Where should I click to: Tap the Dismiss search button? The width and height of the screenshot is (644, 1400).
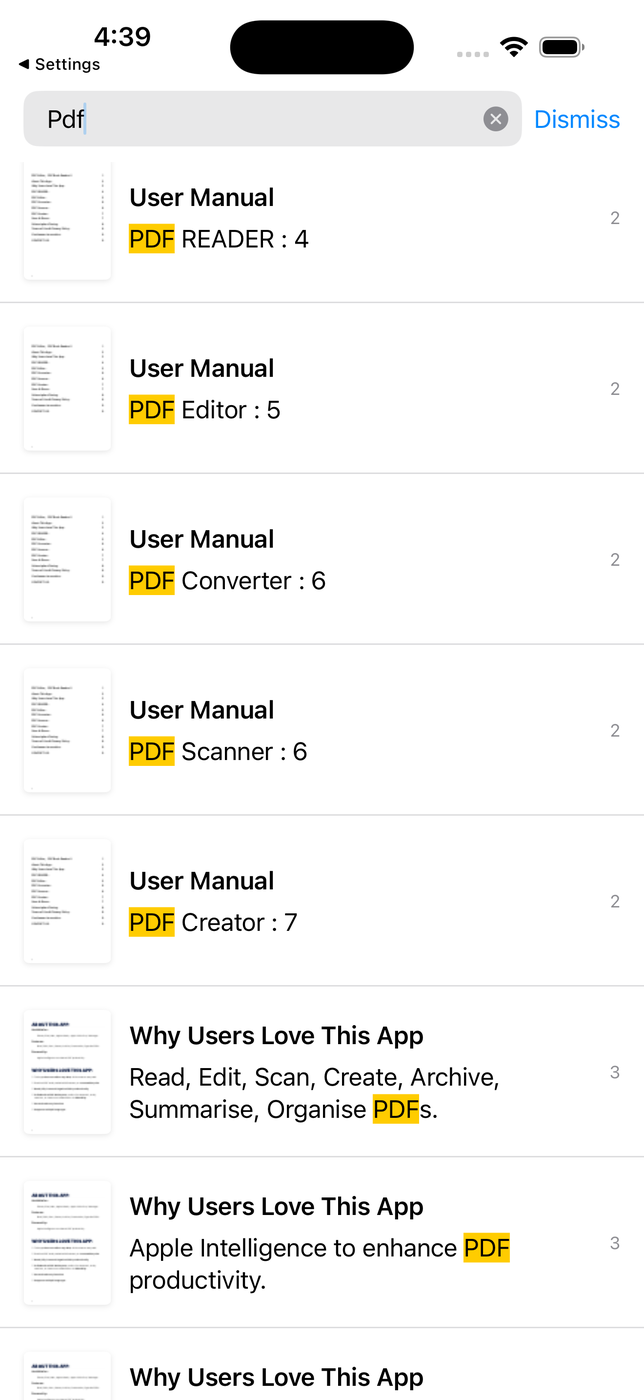click(577, 120)
